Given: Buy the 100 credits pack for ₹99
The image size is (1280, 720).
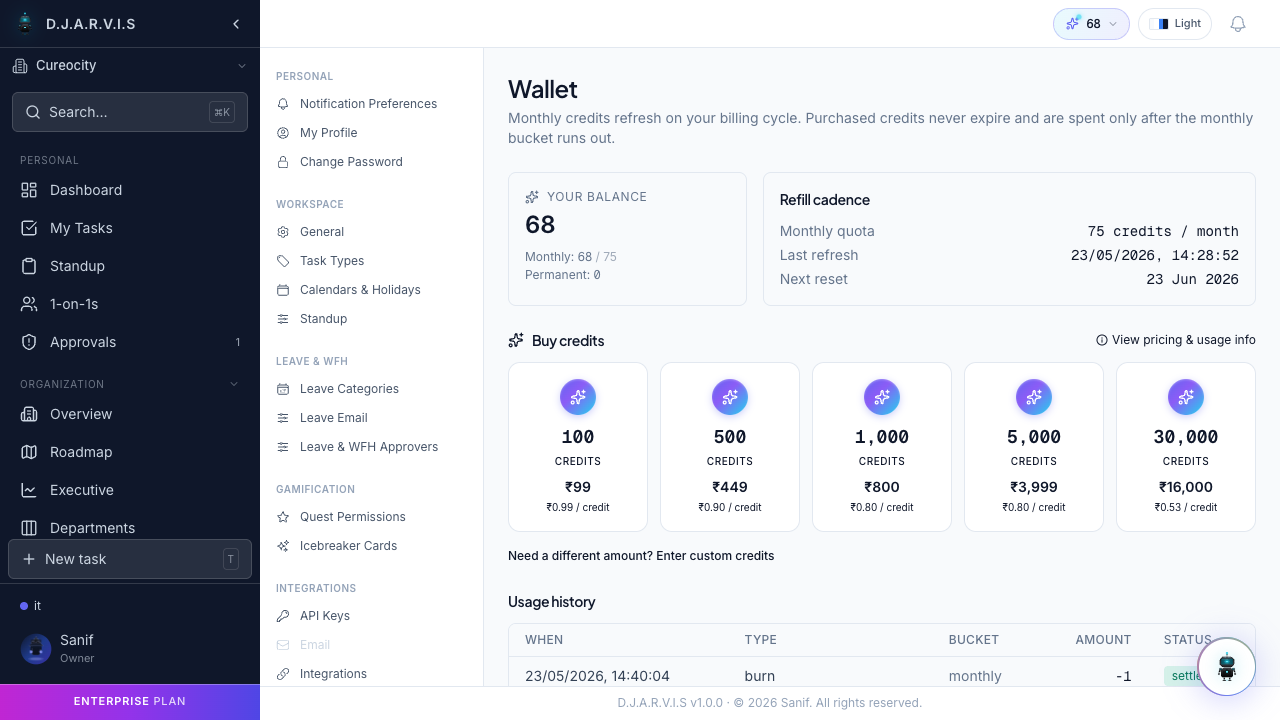Looking at the screenshot, I should click(578, 447).
